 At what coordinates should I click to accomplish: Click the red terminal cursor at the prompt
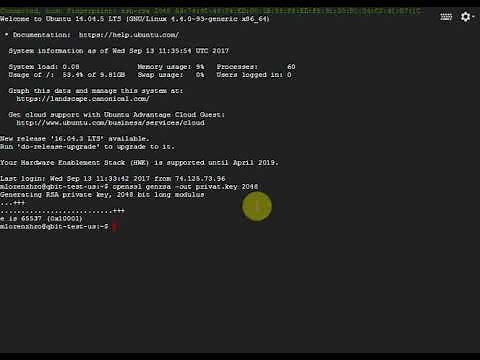pos(115,227)
